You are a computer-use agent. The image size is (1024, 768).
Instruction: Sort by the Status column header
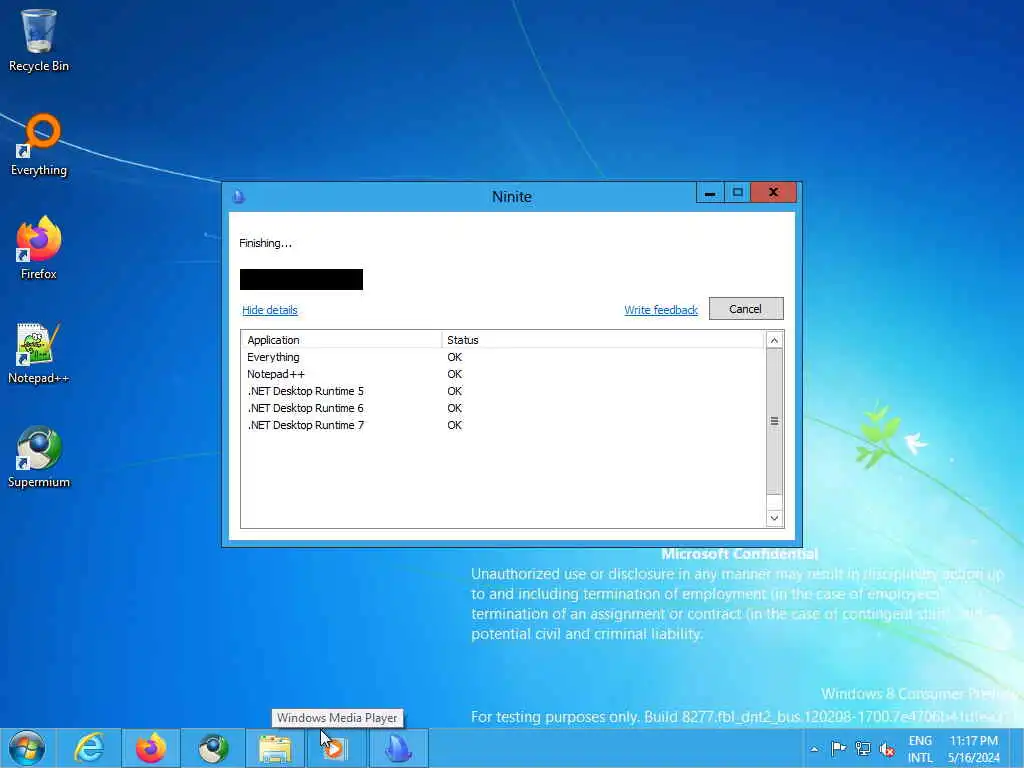click(x=603, y=340)
